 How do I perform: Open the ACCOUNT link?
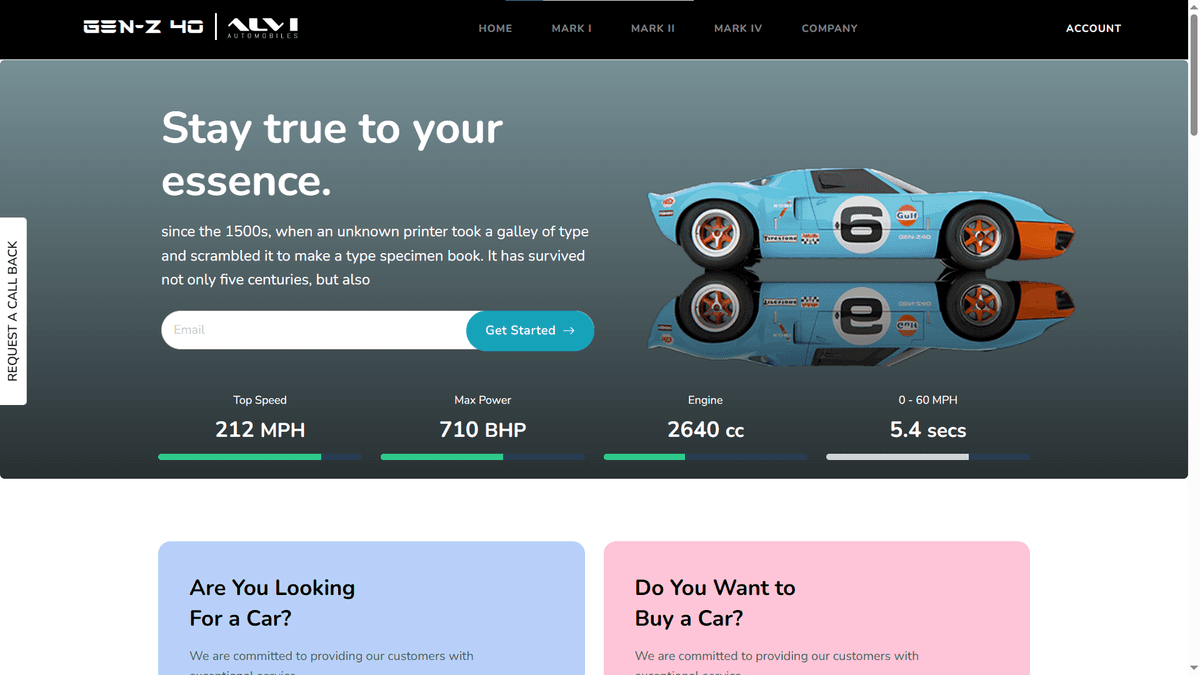click(x=1093, y=28)
